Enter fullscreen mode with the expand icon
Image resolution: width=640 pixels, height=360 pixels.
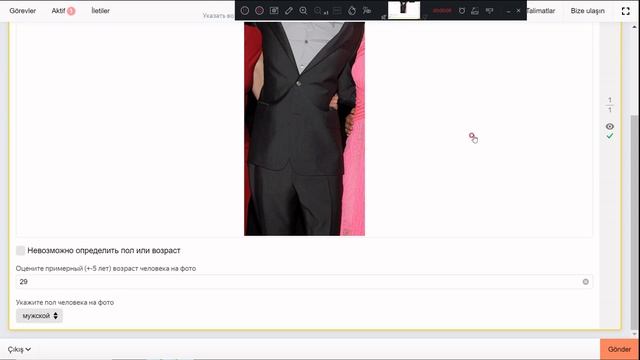pos(626,11)
